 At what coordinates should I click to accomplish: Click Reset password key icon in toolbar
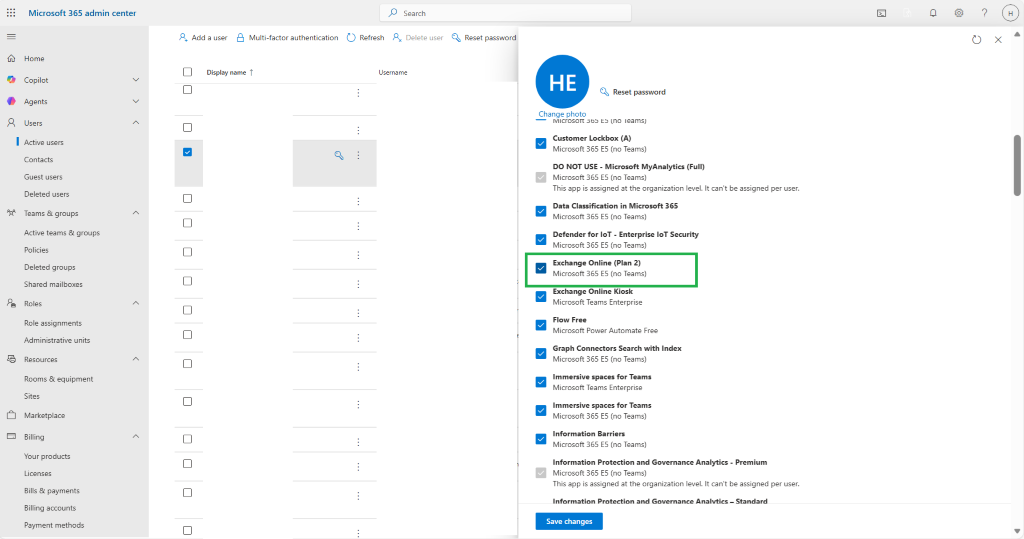(456, 37)
